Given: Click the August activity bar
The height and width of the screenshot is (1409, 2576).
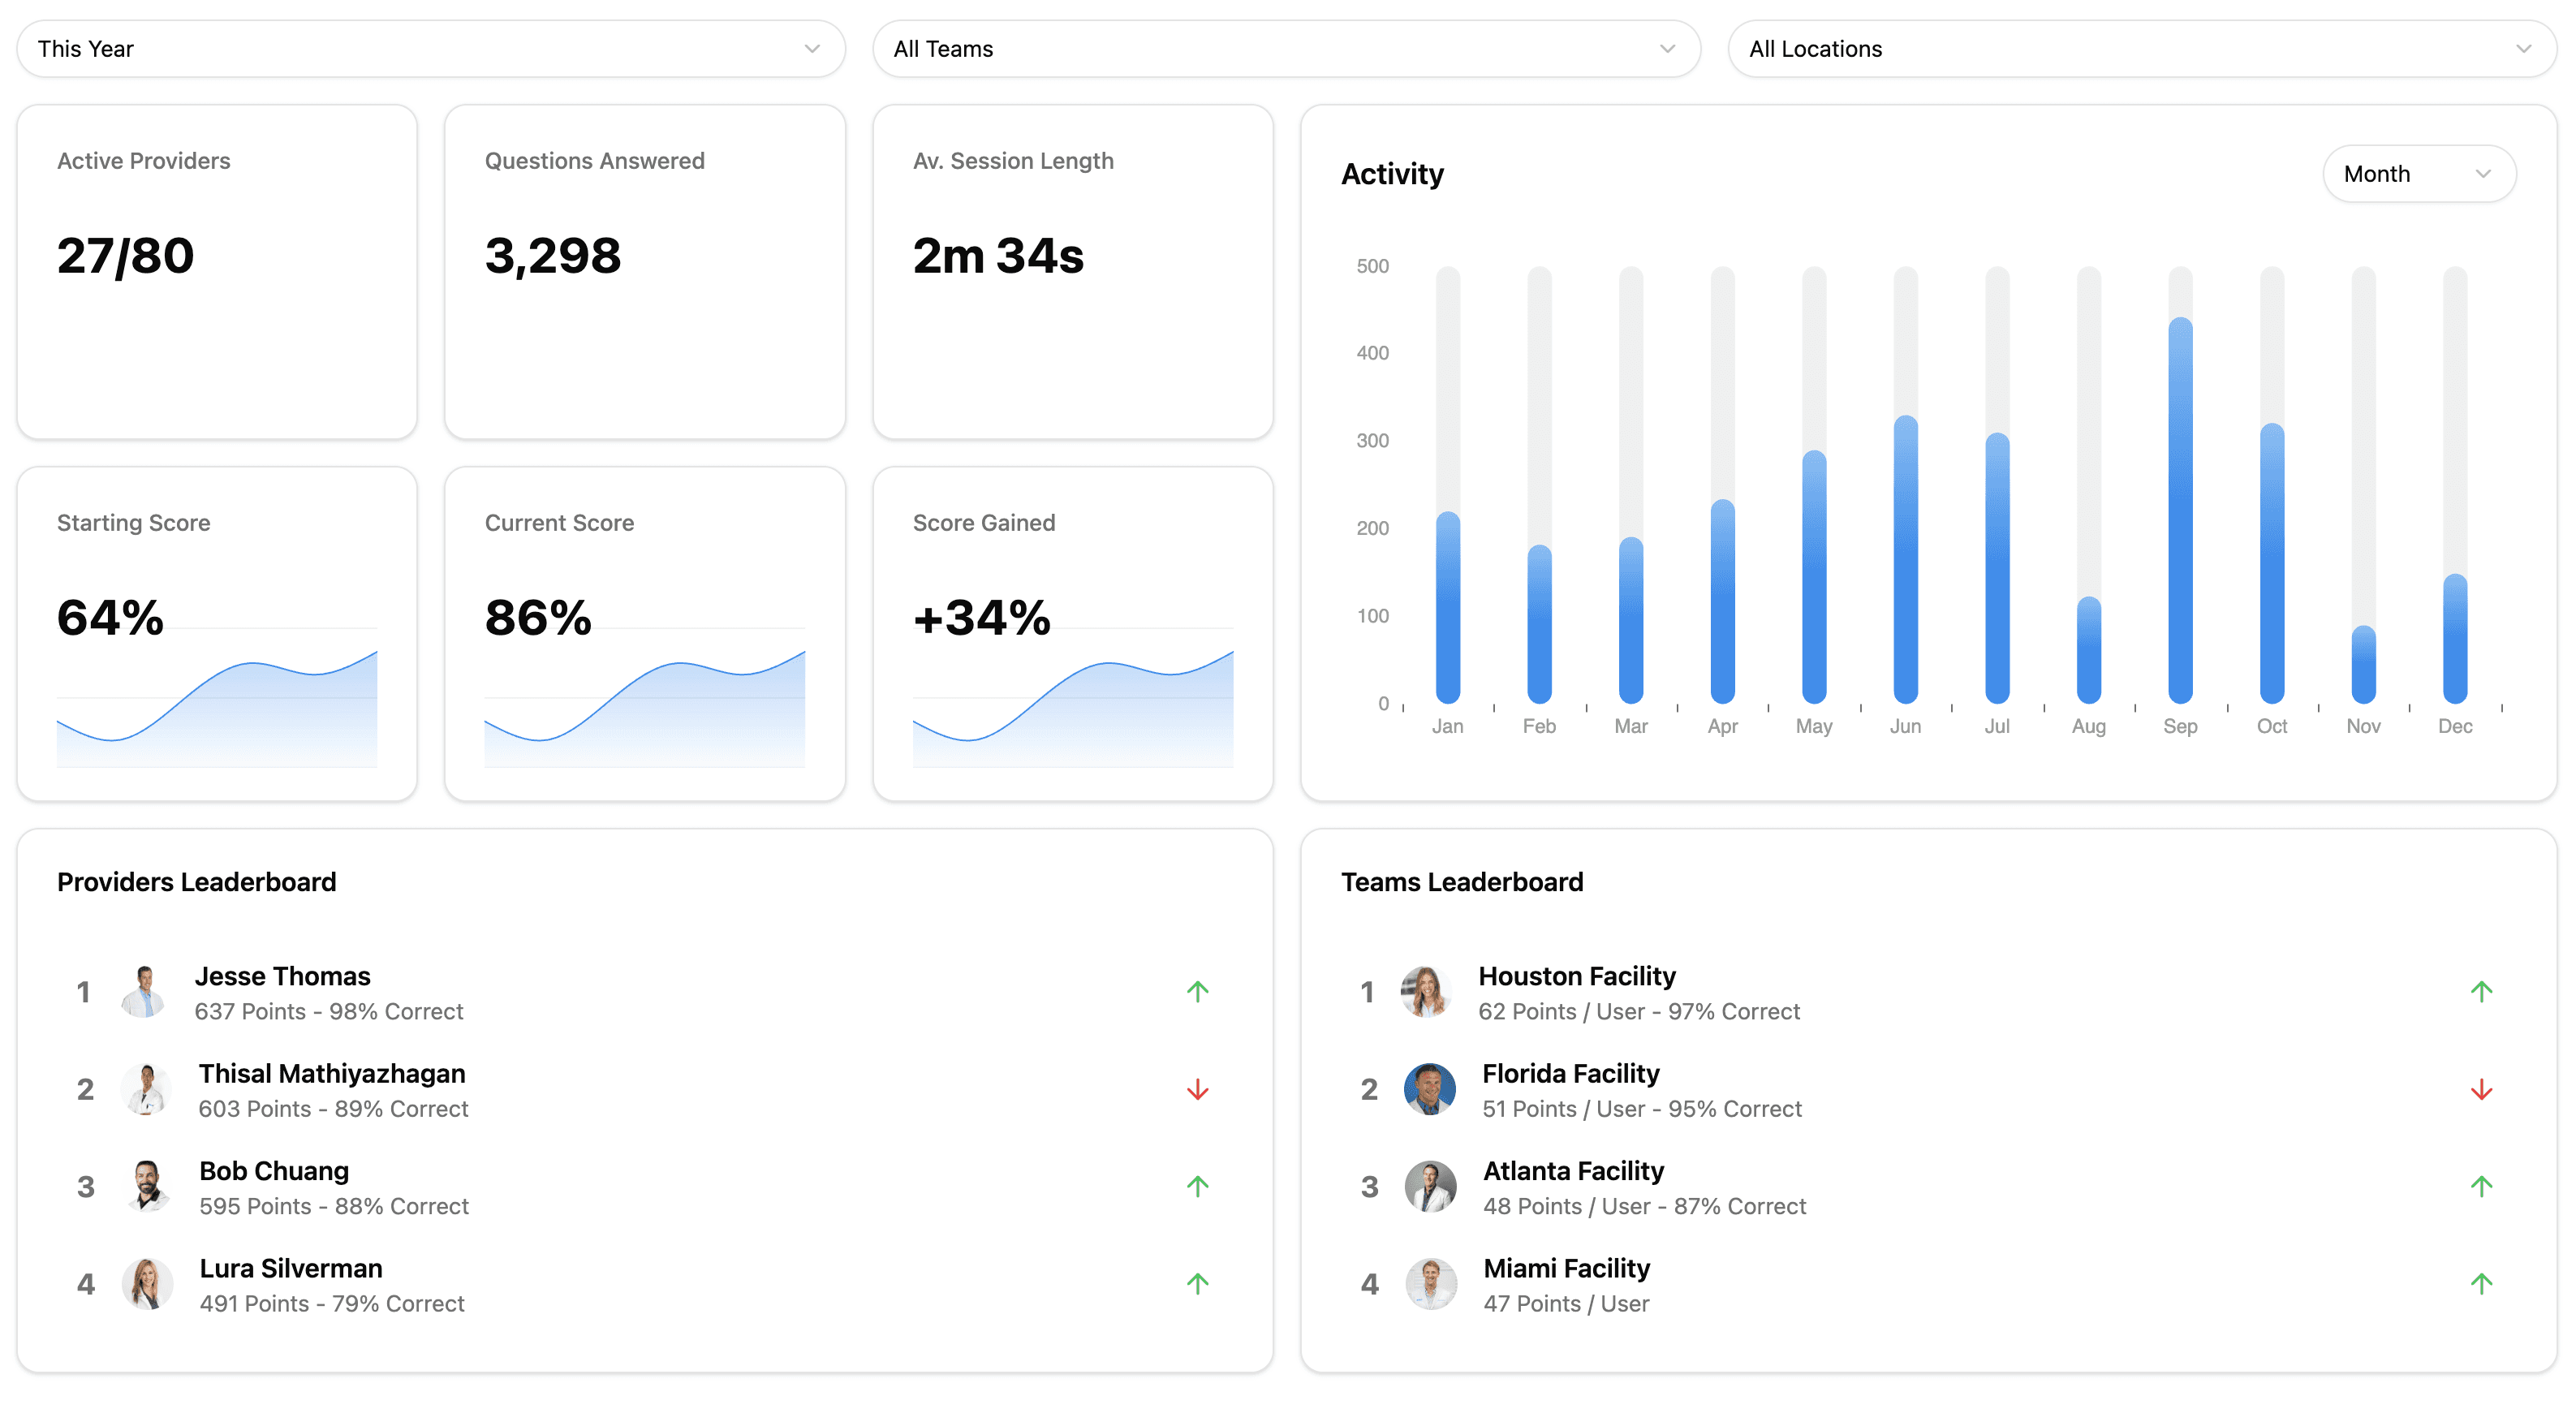Looking at the screenshot, I should coord(2088,650).
